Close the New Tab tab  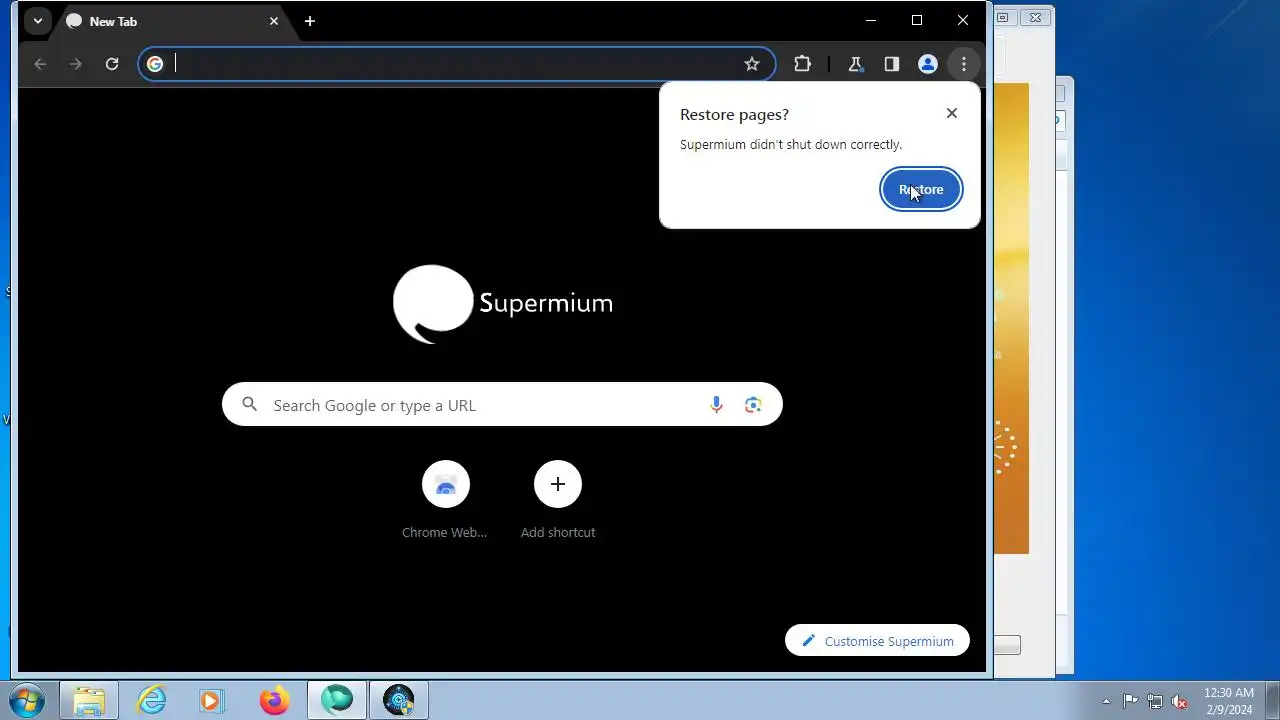pos(274,21)
